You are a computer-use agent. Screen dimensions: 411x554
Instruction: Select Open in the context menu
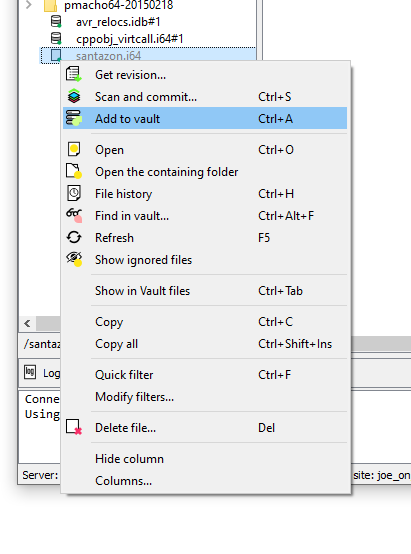tap(205, 149)
